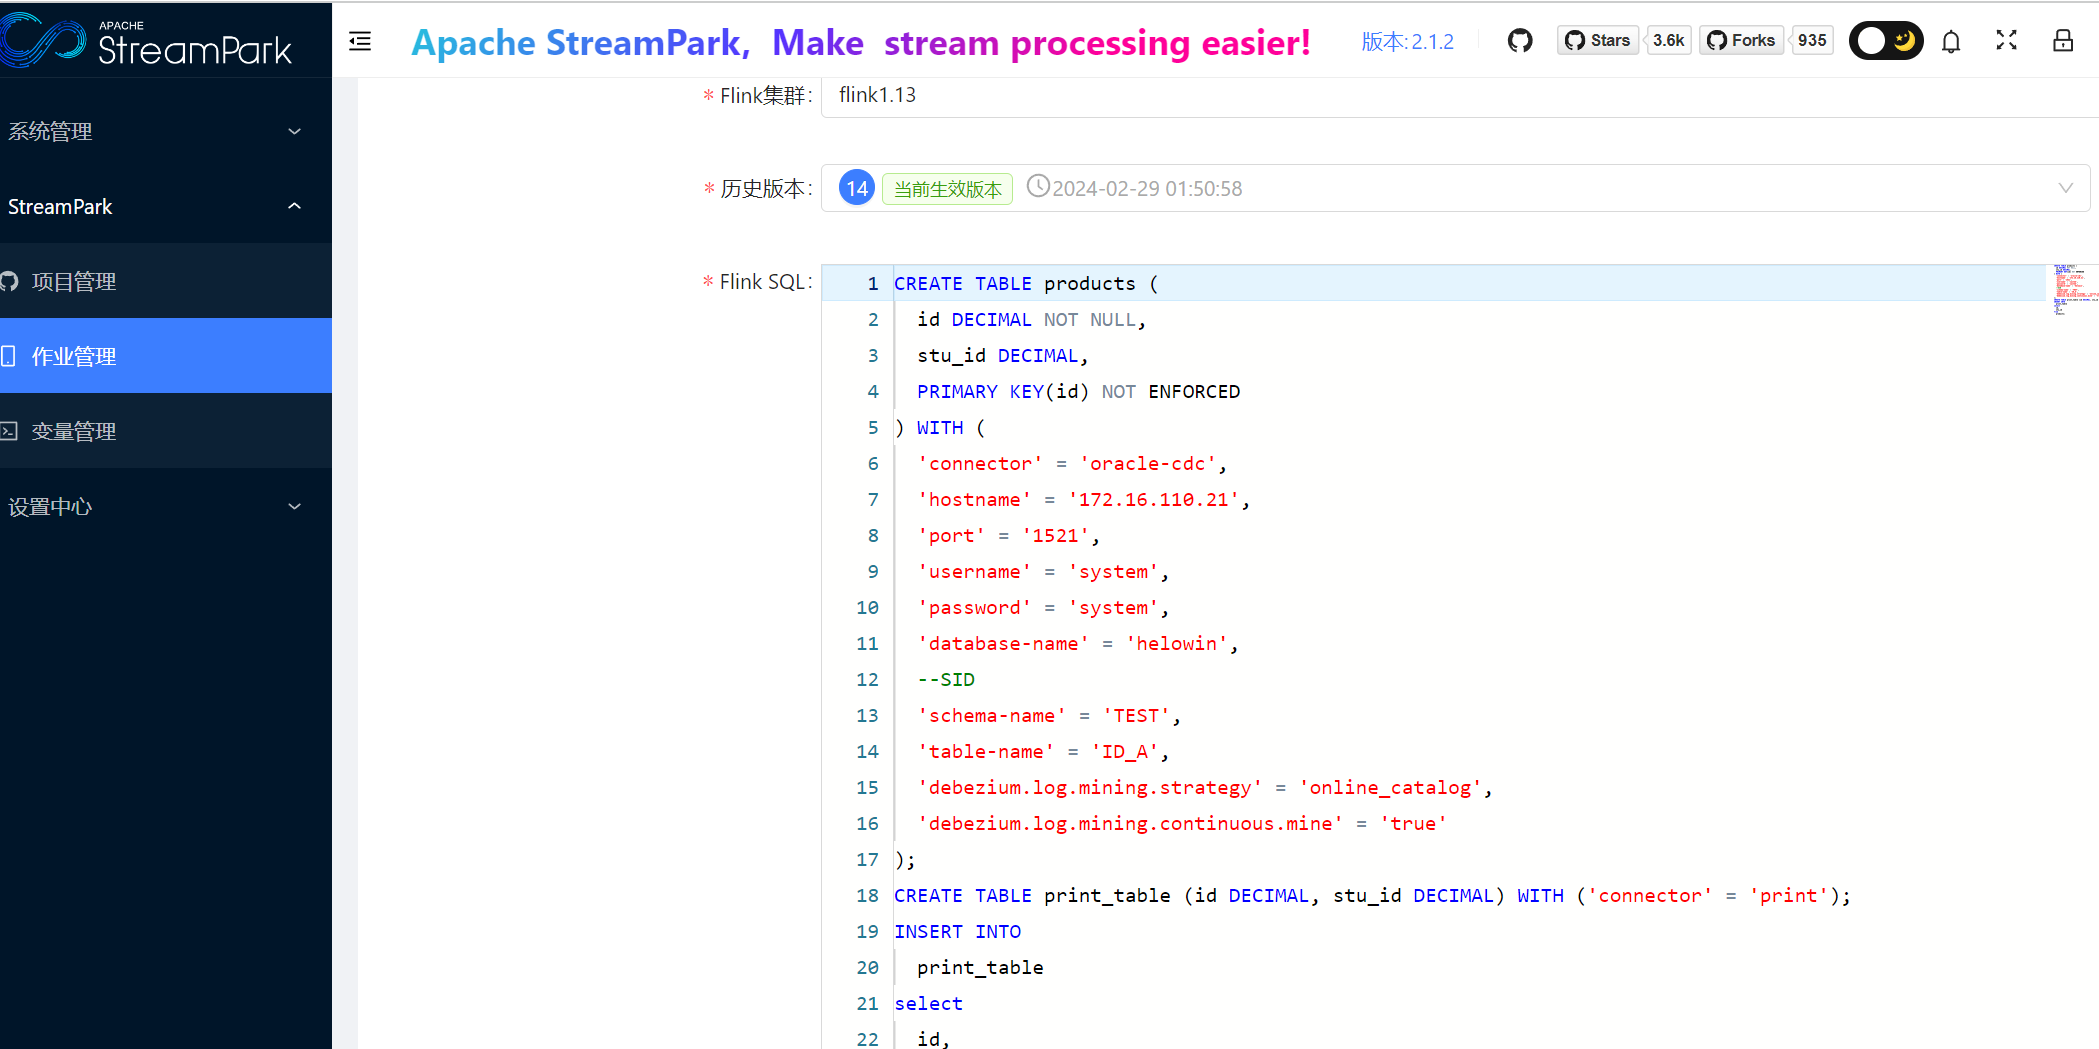Collapse the StreamPark menu section

[x=166, y=206]
